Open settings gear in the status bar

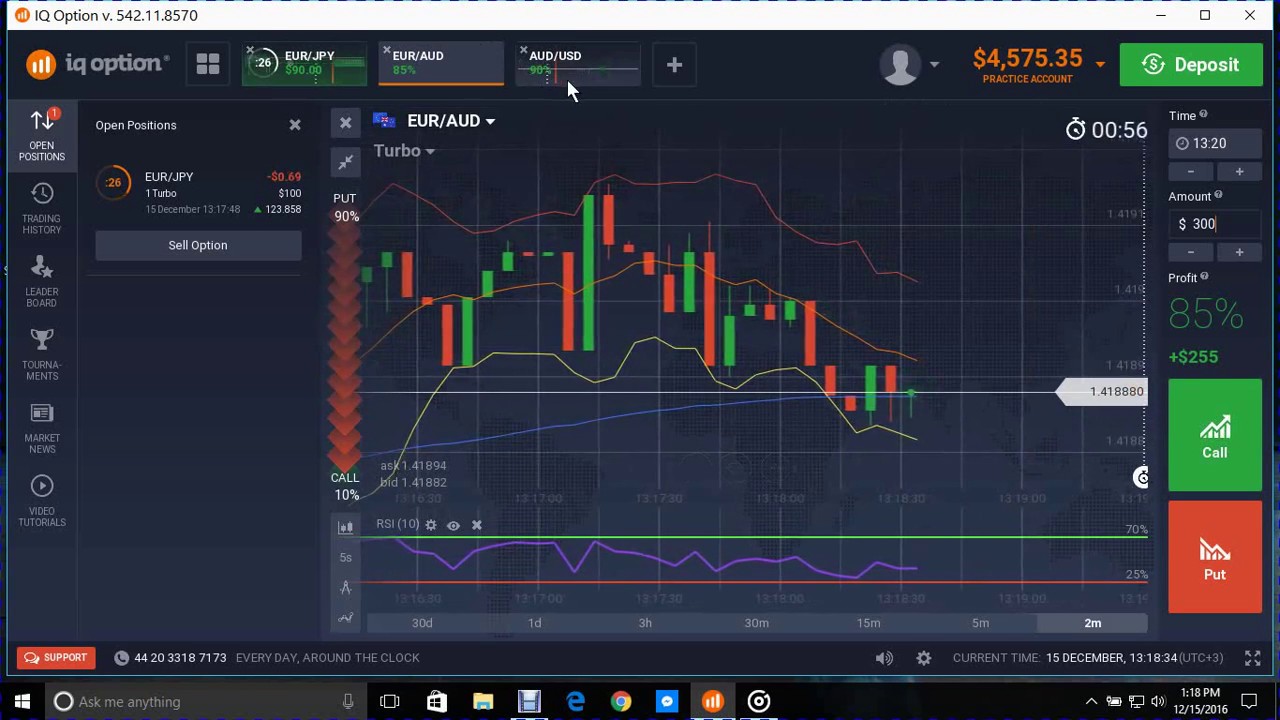[923, 658]
